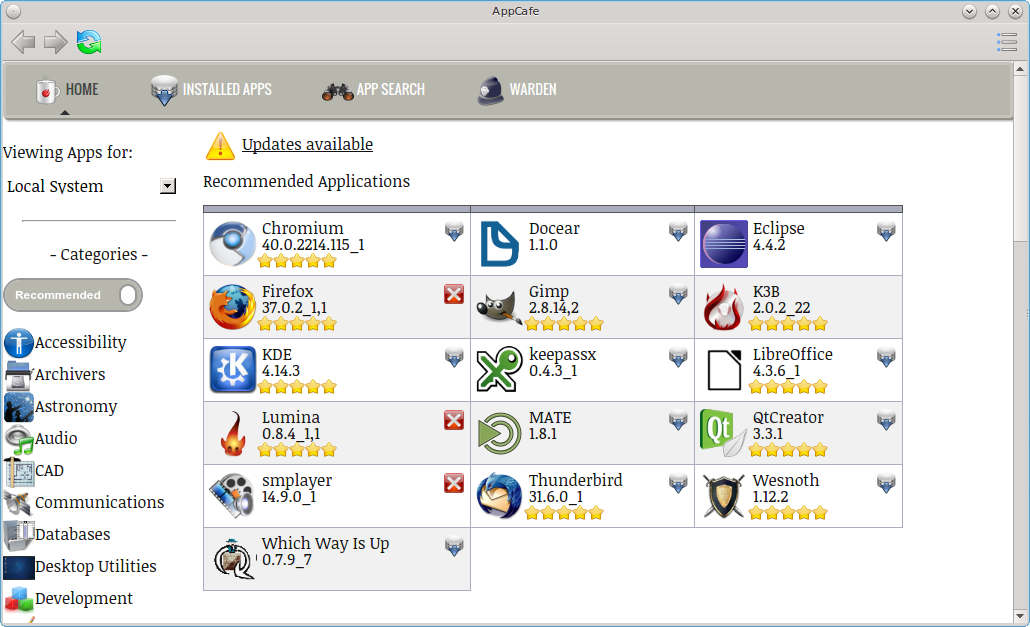Click the Updates available link
Screen dimensions: 1030x627
307,144
